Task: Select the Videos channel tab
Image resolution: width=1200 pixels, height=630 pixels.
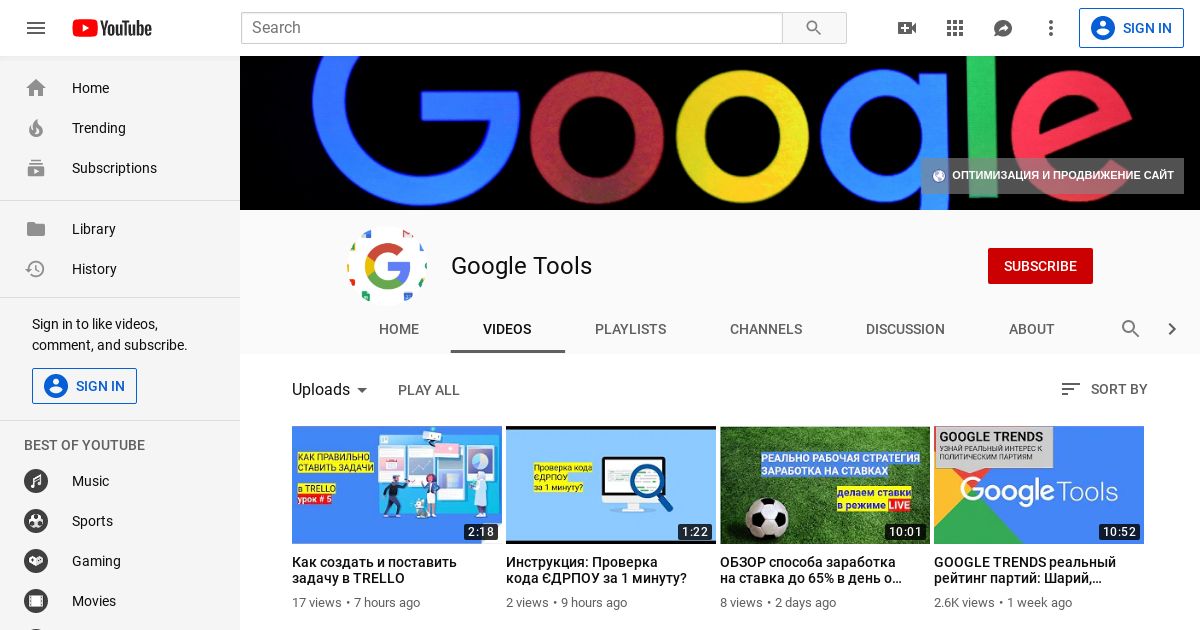Action: click(507, 329)
